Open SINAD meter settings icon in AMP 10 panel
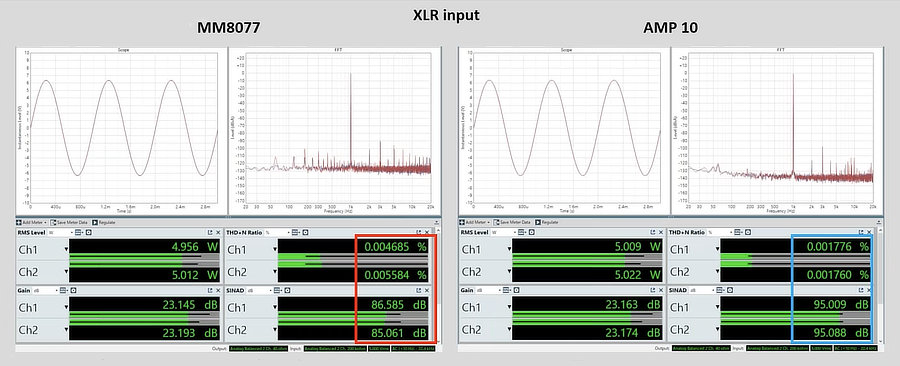Screen dimensions: 900x366 tap(719, 290)
